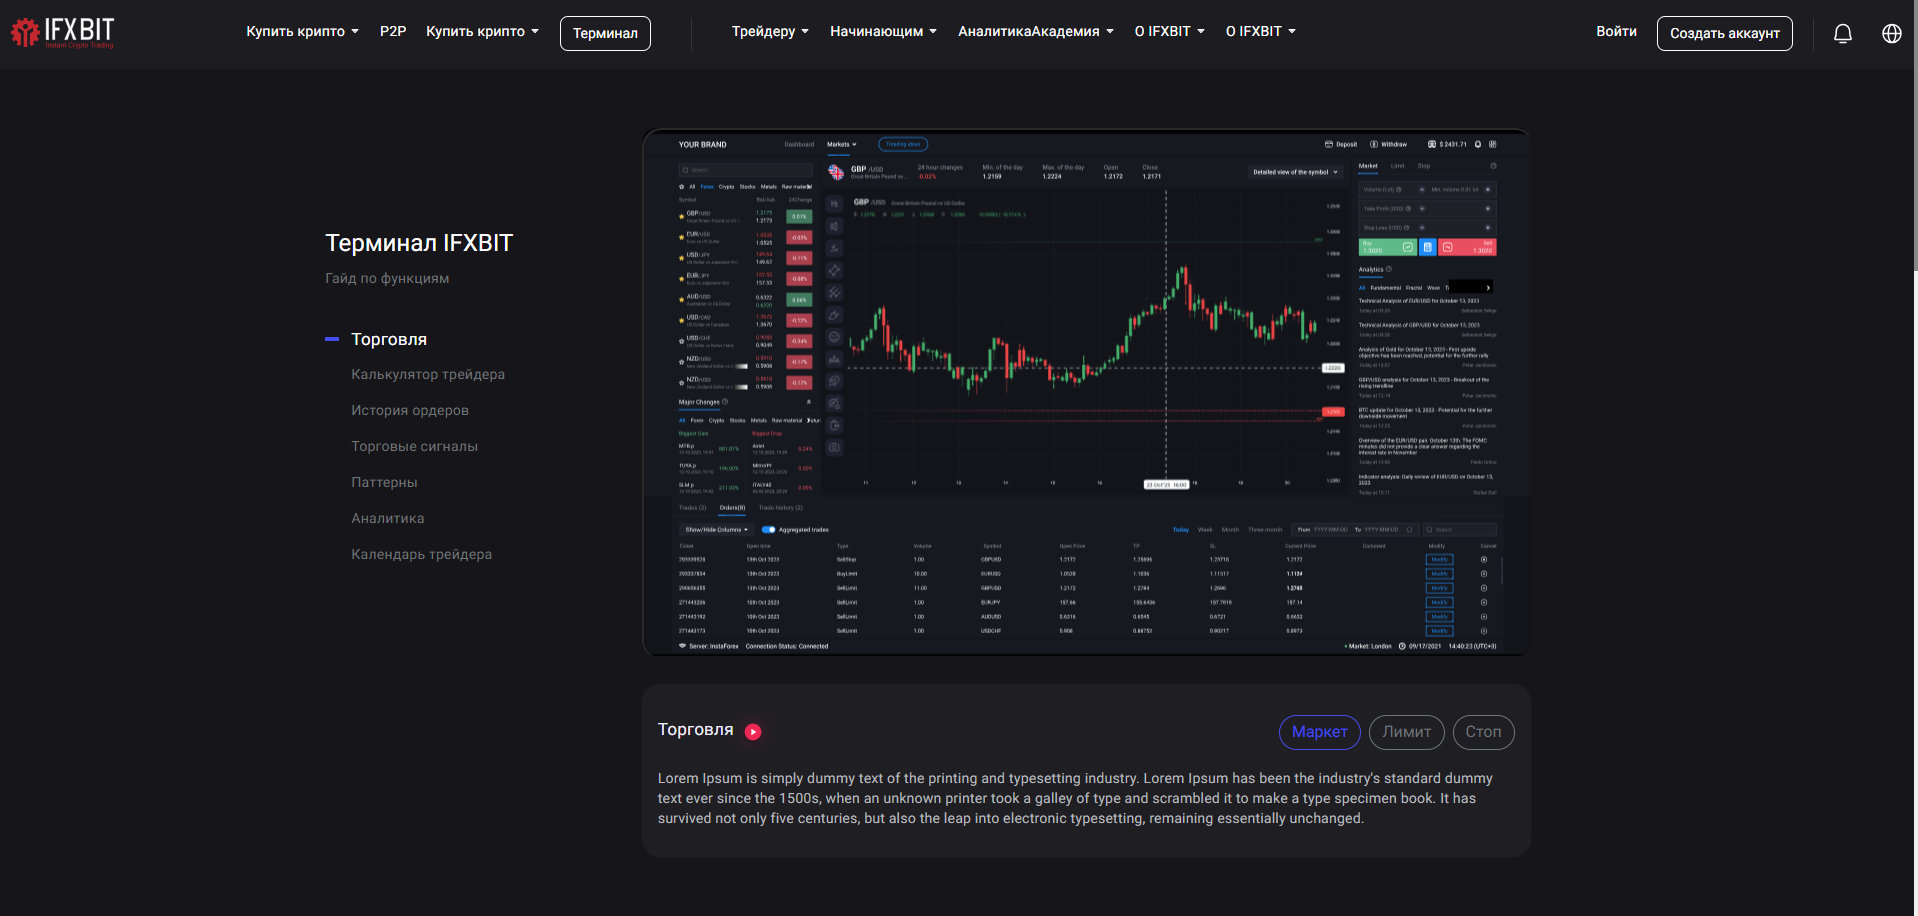Viewport: 1918px width, 916px height.
Task: Toggle favorites star filter beside All tab
Action: (x=682, y=186)
